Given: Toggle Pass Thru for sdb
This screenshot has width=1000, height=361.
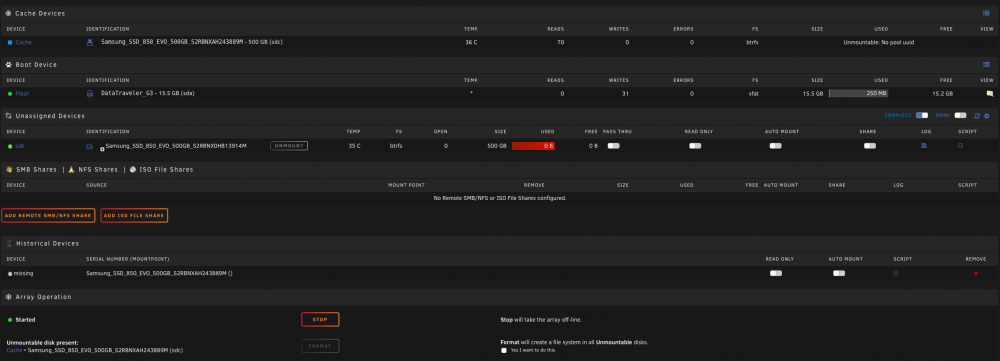Looking at the screenshot, I should [x=614, y=146].
